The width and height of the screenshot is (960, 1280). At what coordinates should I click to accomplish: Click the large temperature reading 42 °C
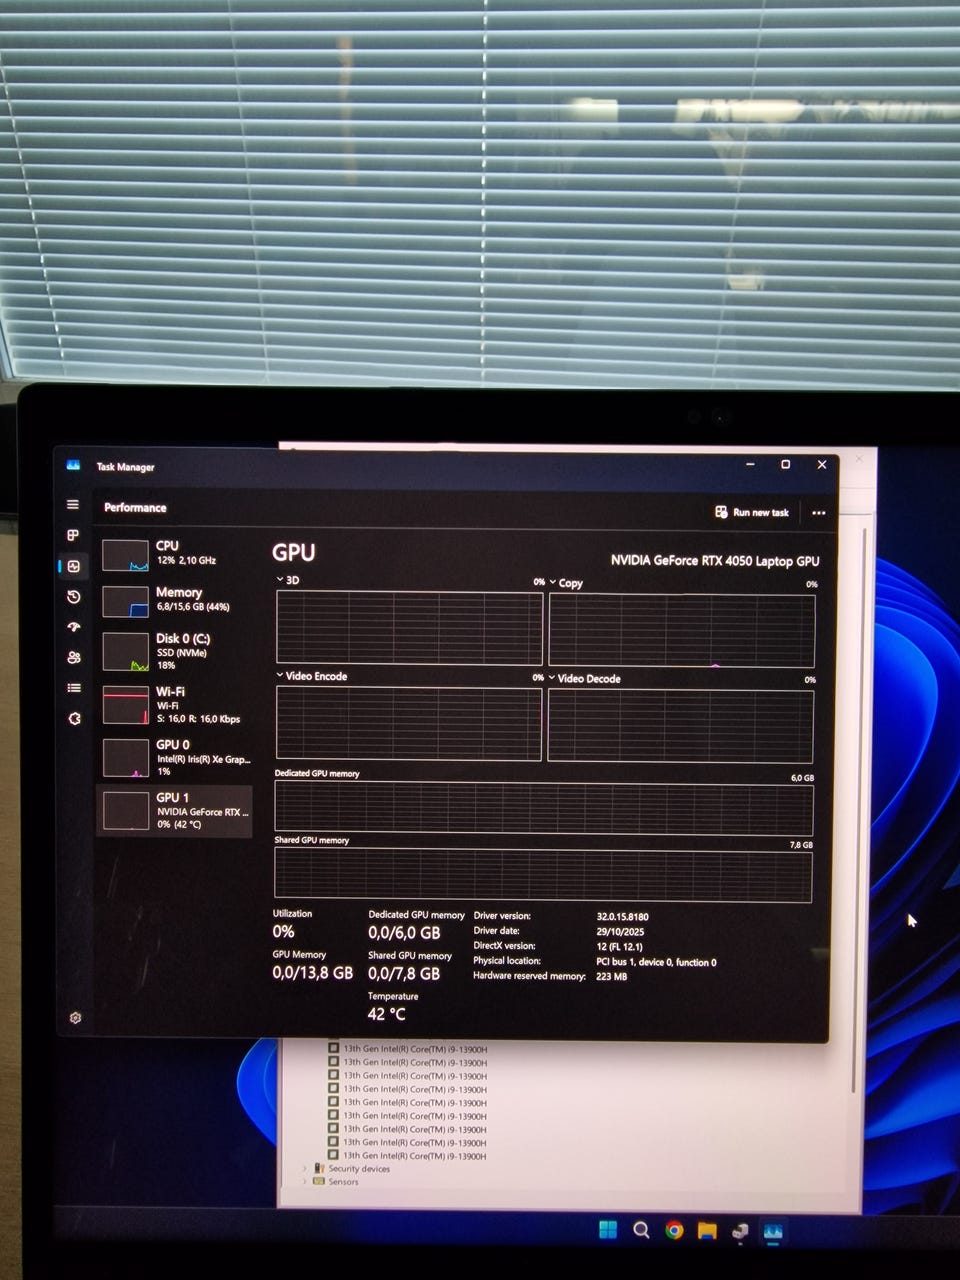coord(386,1014)
